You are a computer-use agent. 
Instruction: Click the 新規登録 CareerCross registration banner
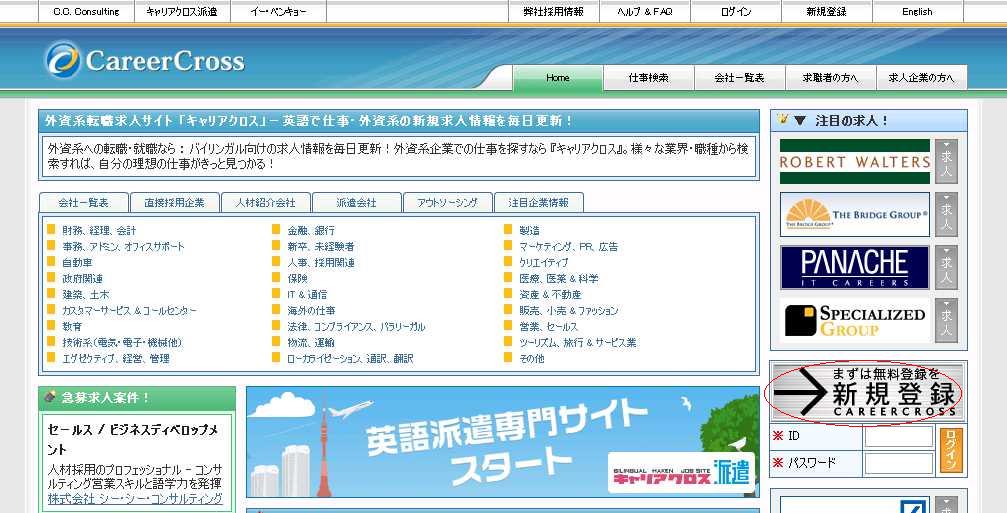(868, 392)
